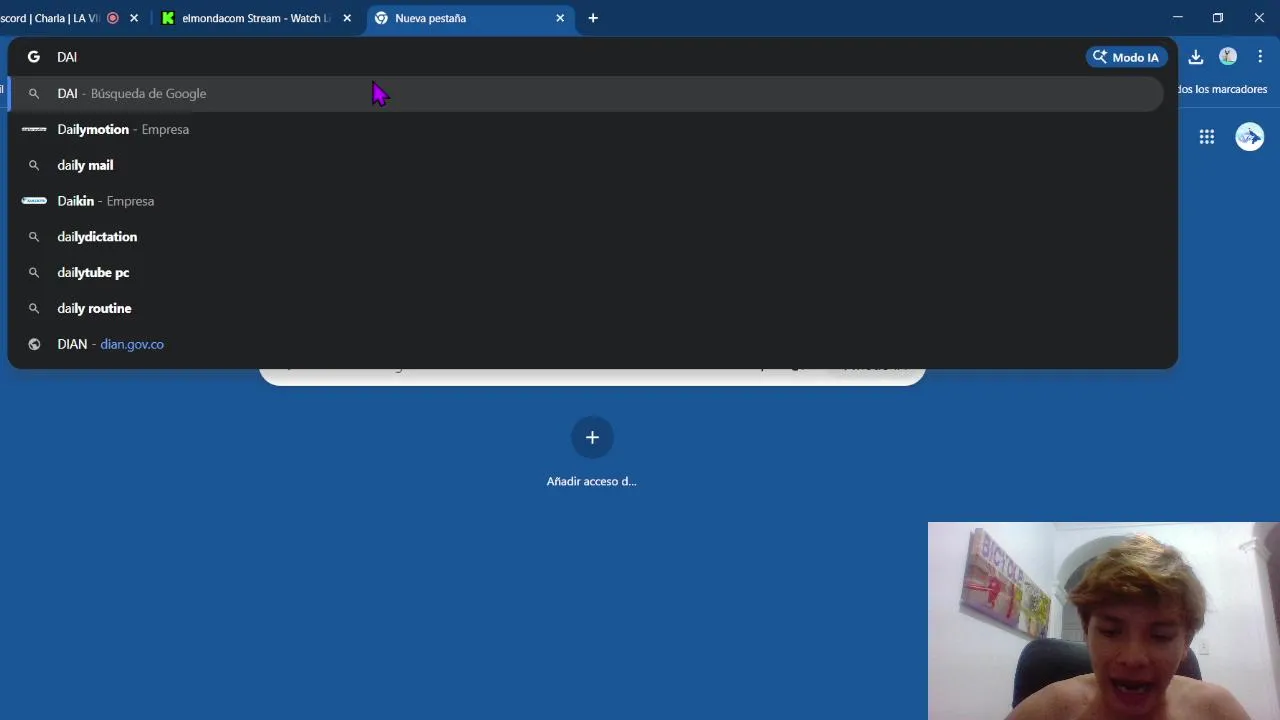Click the Google G icon in address bar
The height and width of the screenshot is (720, 1280).
tap(34, 57)
